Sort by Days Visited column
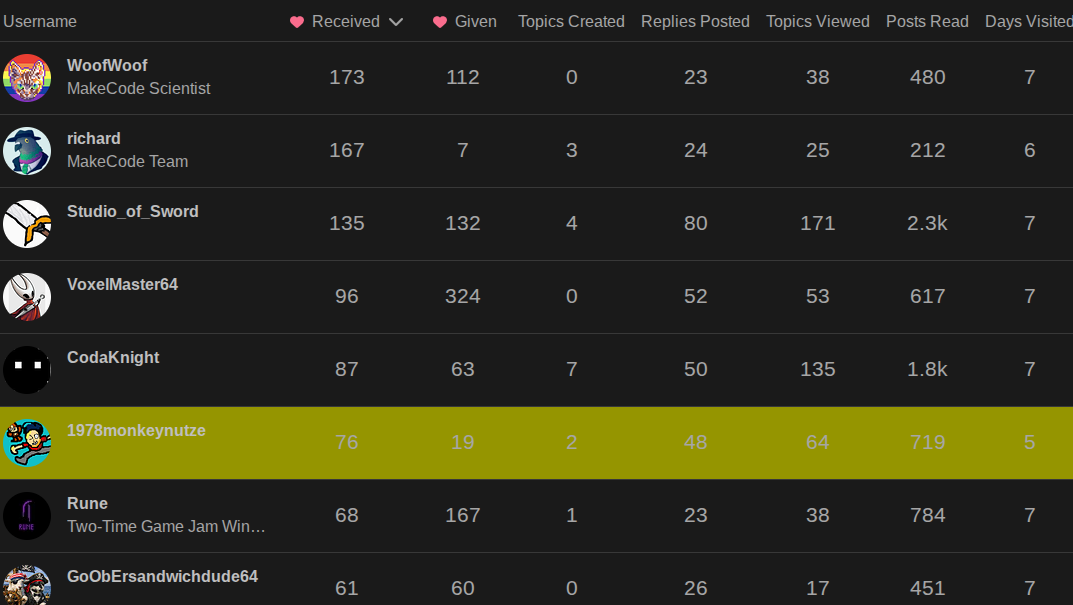1073x605 pixels. pyautogui.click(x=1029, y=22)
